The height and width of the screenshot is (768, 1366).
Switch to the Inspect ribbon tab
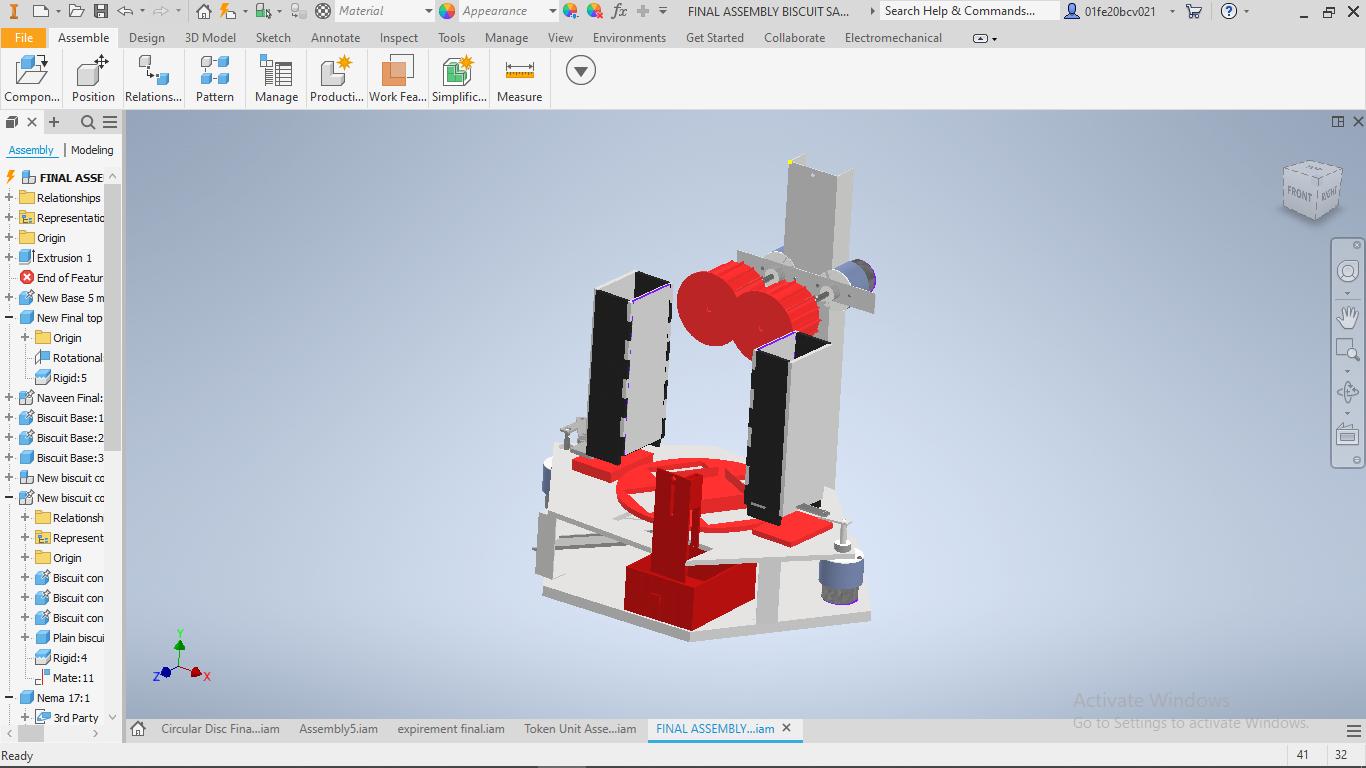click(399, 38)
